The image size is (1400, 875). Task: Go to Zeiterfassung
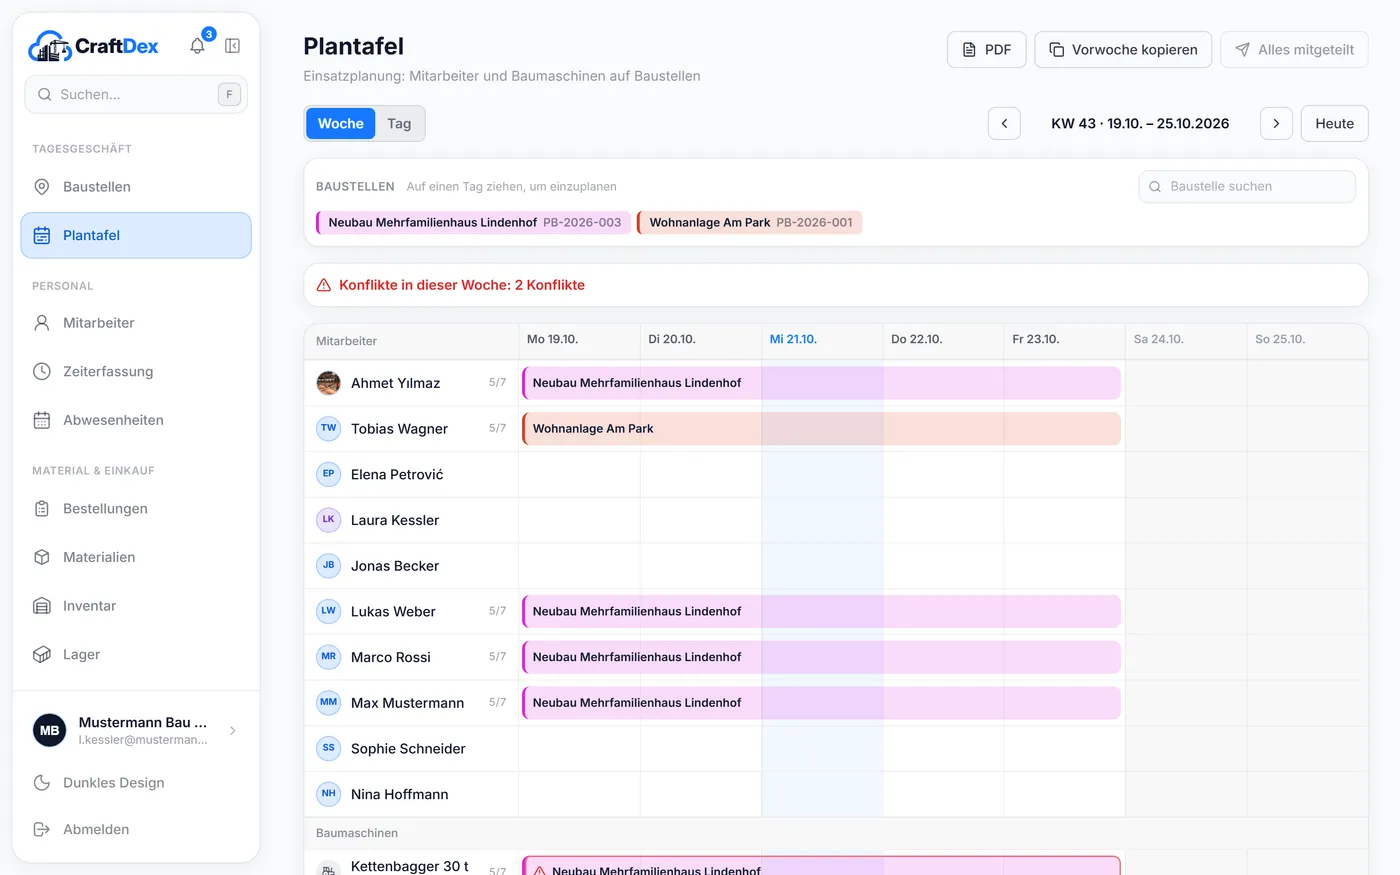[136, 372]
